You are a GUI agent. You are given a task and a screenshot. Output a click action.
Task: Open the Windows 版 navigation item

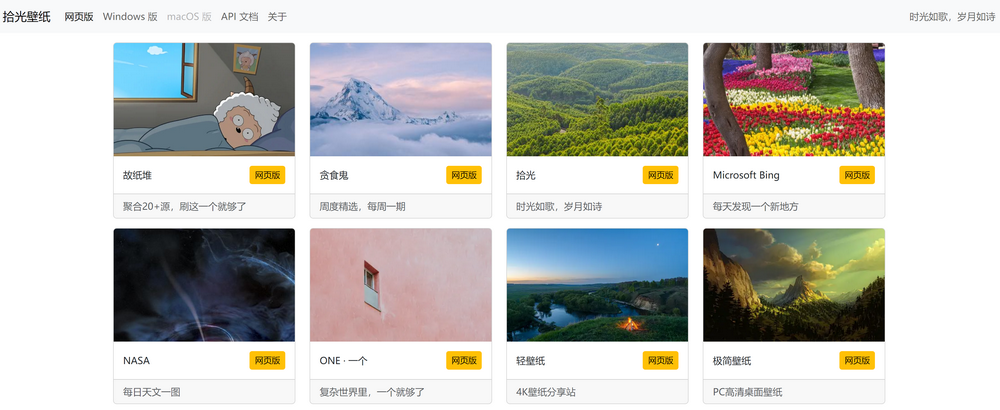coord(130,17)
